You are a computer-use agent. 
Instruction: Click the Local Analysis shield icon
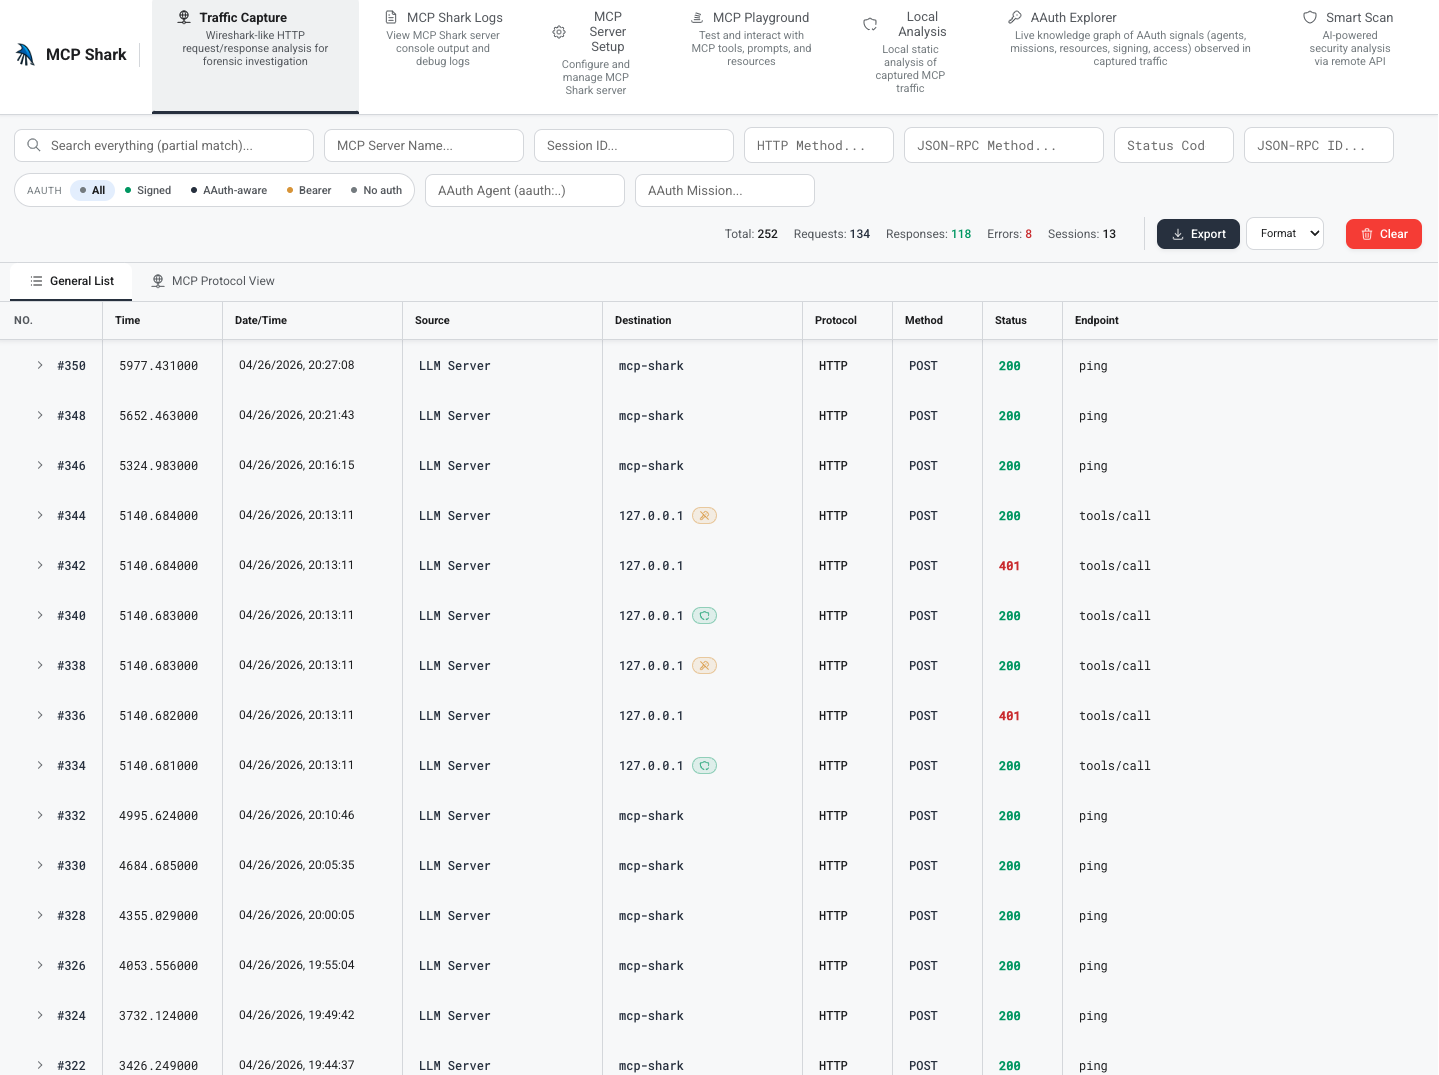(870, 24)
